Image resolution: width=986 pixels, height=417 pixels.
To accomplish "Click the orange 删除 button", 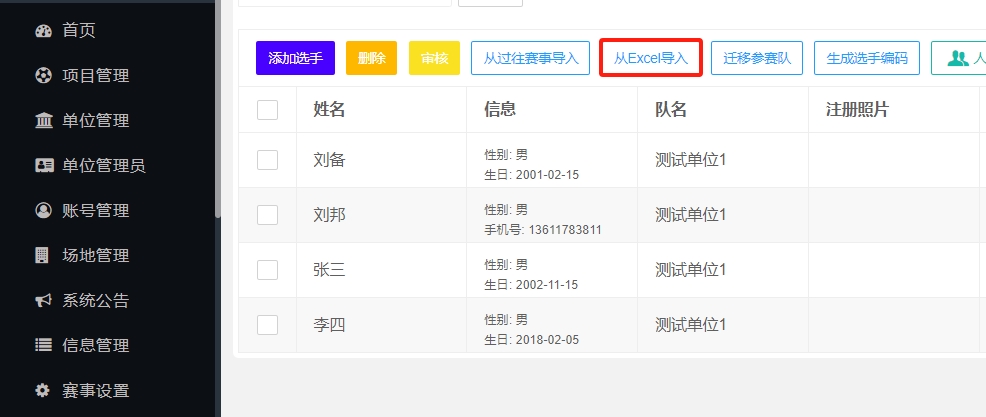I will tap(371, 58).
